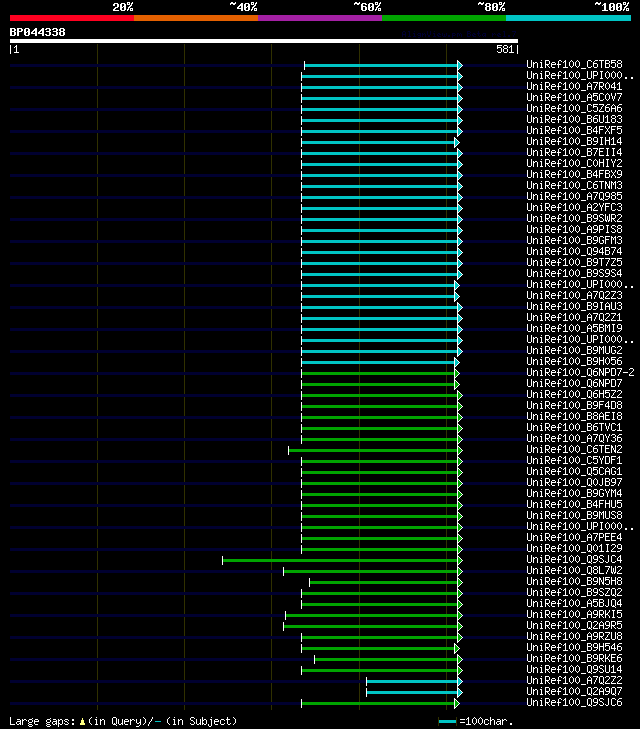640x729 pixels.
Task: Choose the UniRef100_B9MUG2 entry
Action: (574, 351)
